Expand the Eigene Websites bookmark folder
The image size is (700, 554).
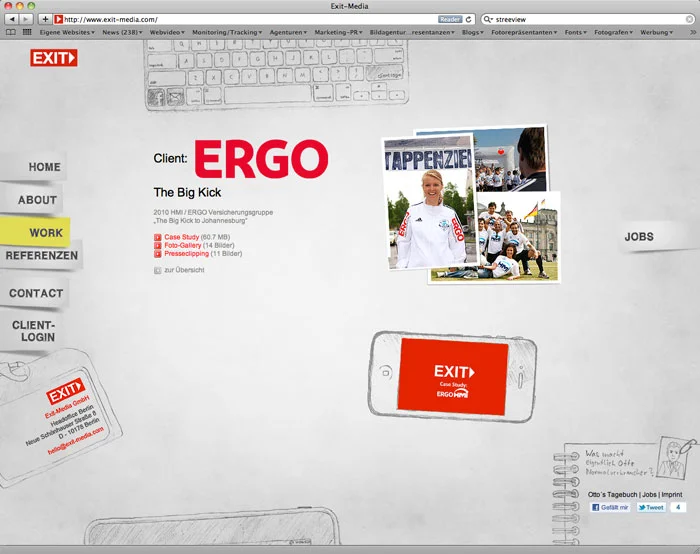point(68,32)
